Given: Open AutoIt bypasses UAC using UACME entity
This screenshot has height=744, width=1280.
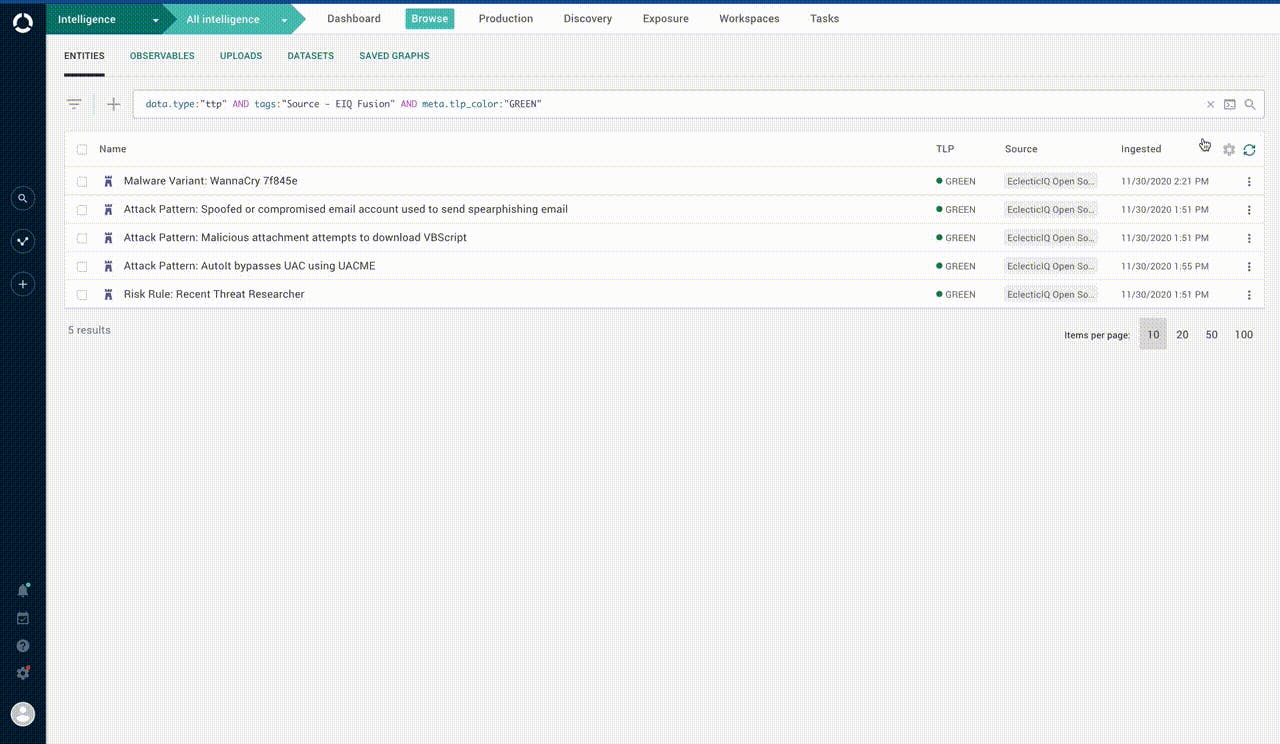Looking at the screenshot, I should 250,266.
